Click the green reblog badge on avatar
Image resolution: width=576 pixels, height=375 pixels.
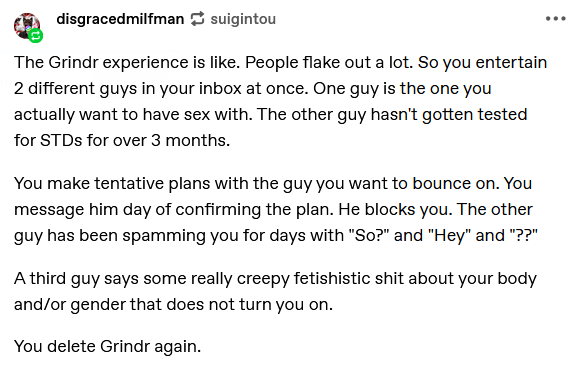pos(36,36)
